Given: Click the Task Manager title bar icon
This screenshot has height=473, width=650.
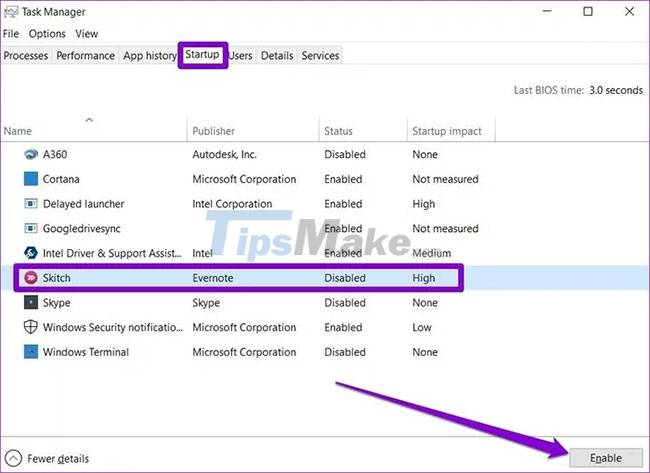Looking at the screenshot, I should tap(11, 12).
